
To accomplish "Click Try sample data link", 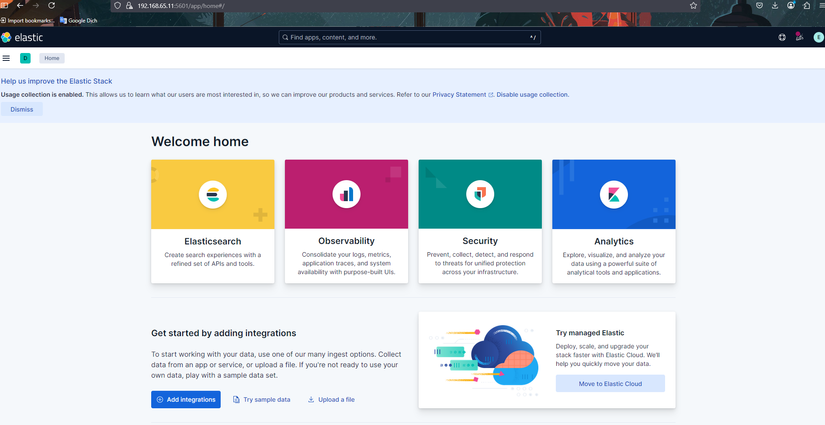I will tap(261, 400).
